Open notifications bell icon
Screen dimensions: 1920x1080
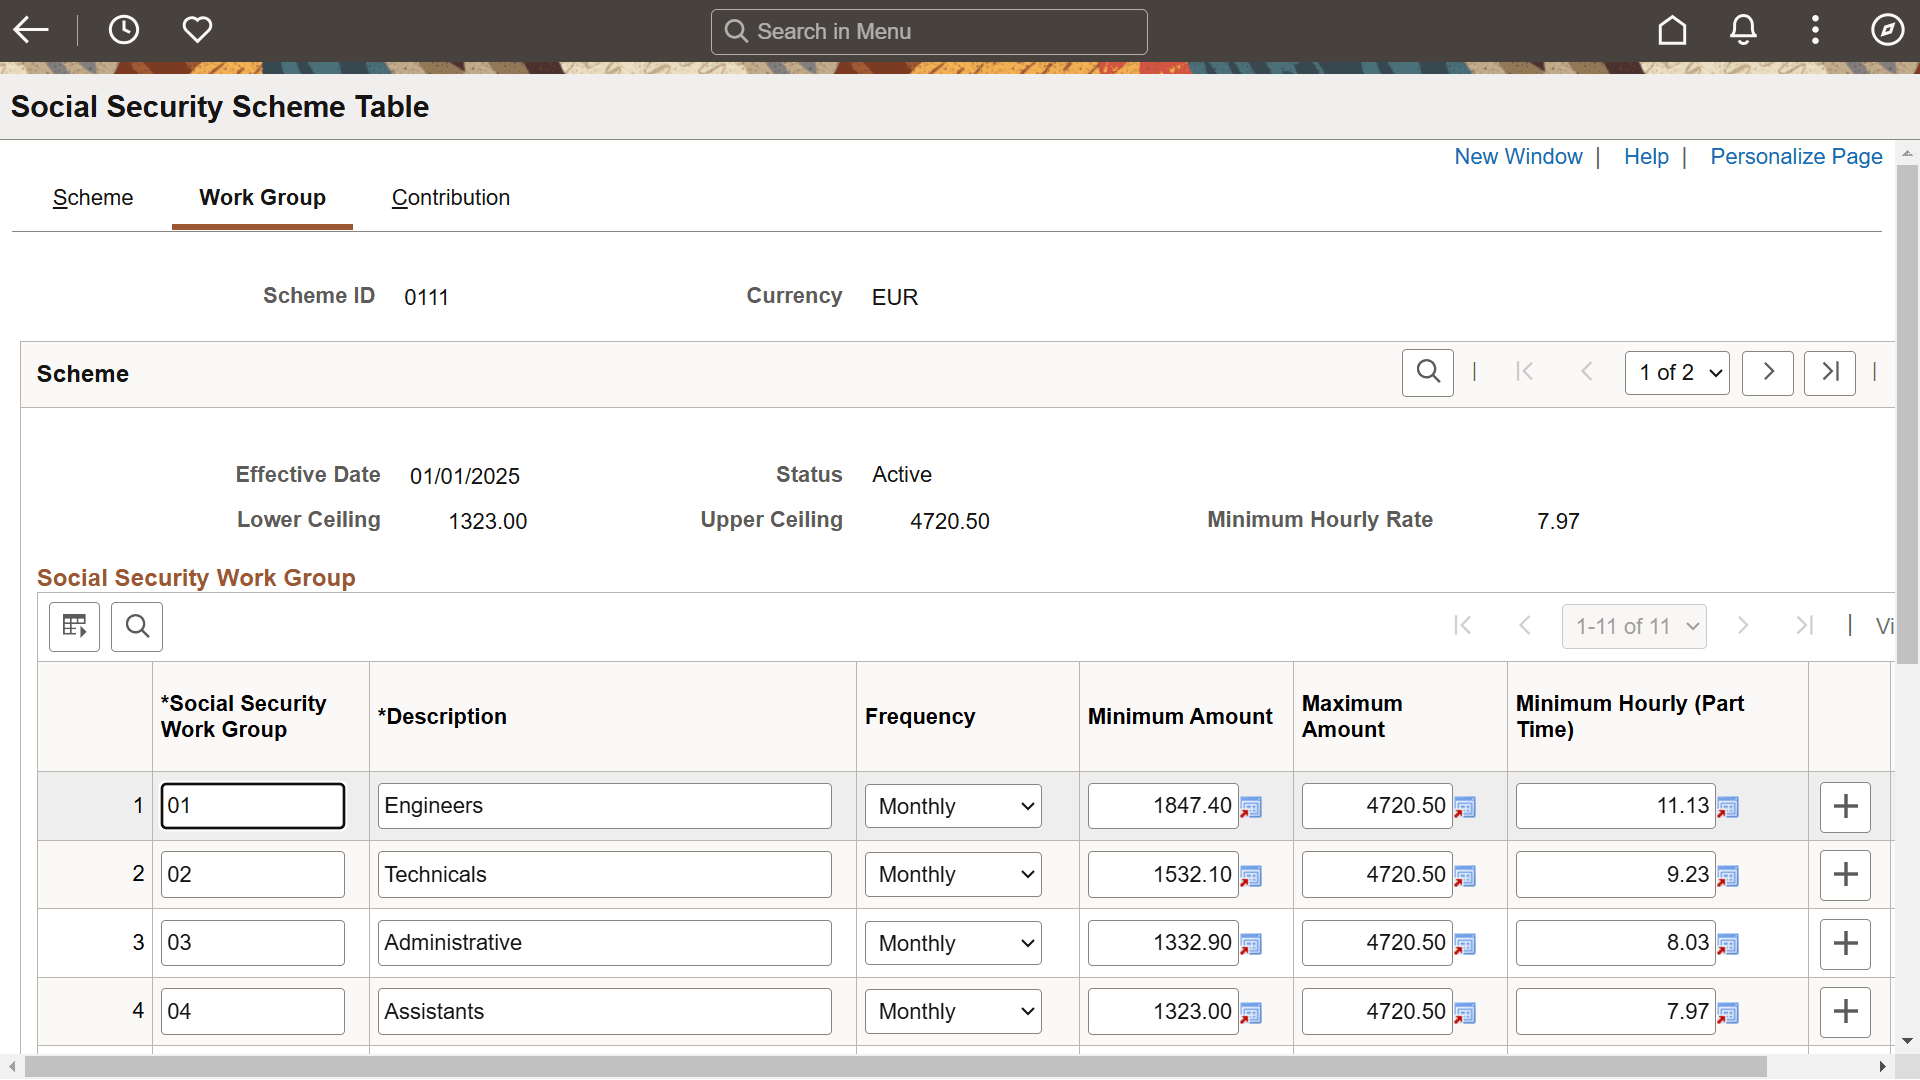(1743, 30)
